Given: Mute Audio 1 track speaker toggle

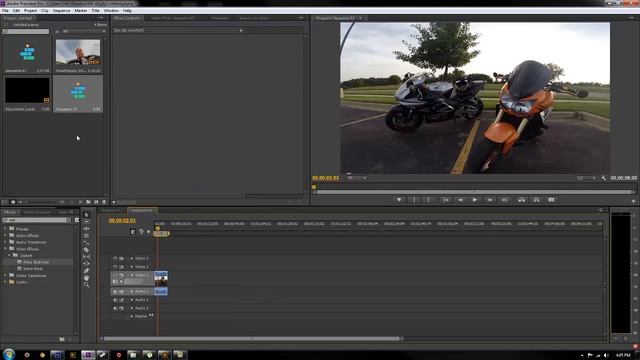Looking at the screenshot, I should tap(115, 291).
